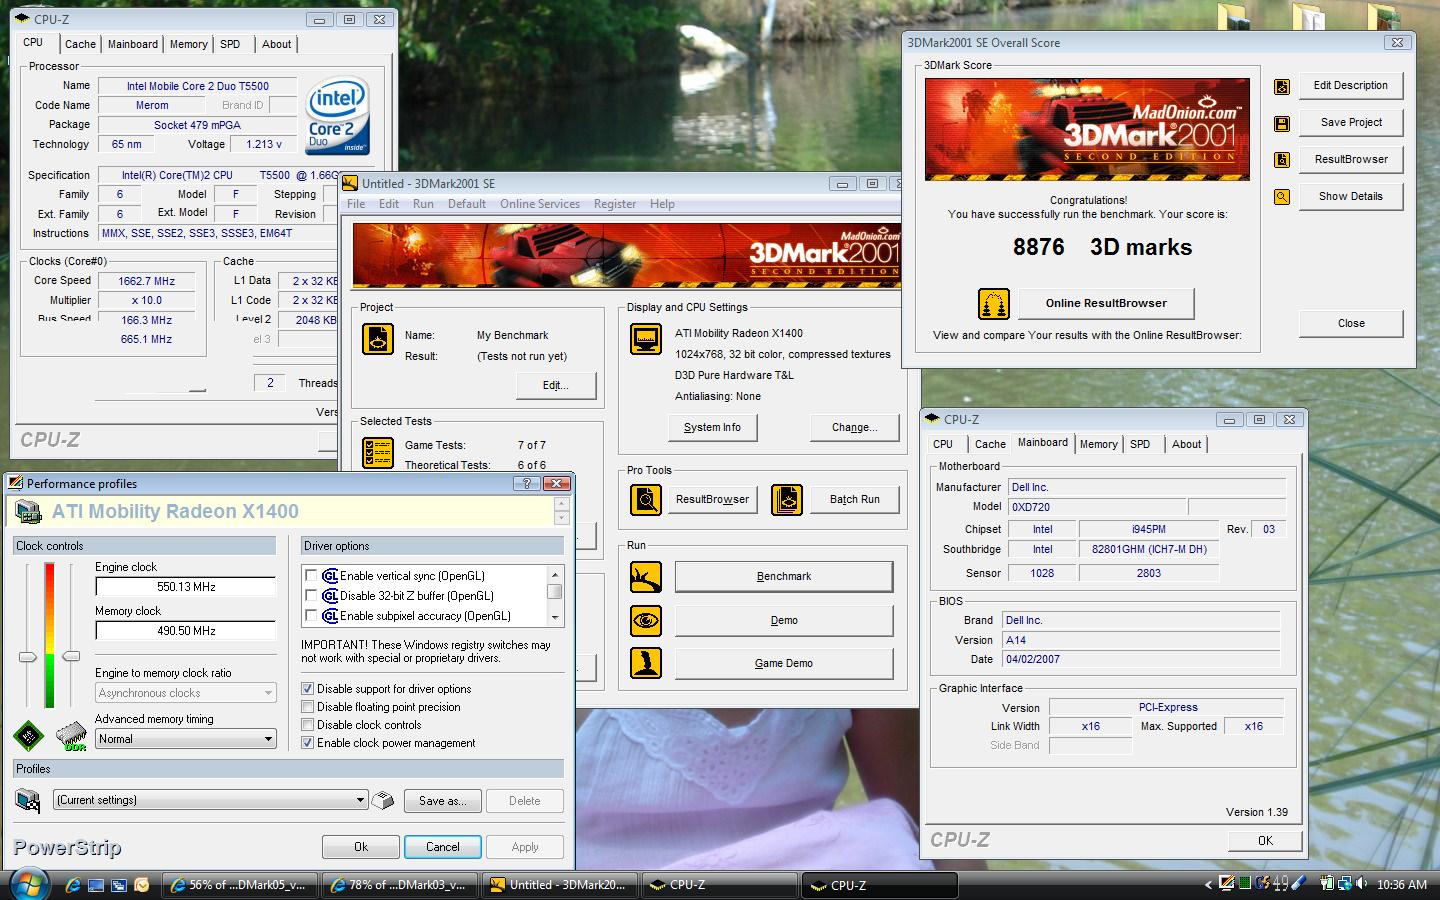Image resolution: width=1440 pixels, height=900 pixels.
Task: Click the Edit Description icon
Action: [x=1282, y=86]
